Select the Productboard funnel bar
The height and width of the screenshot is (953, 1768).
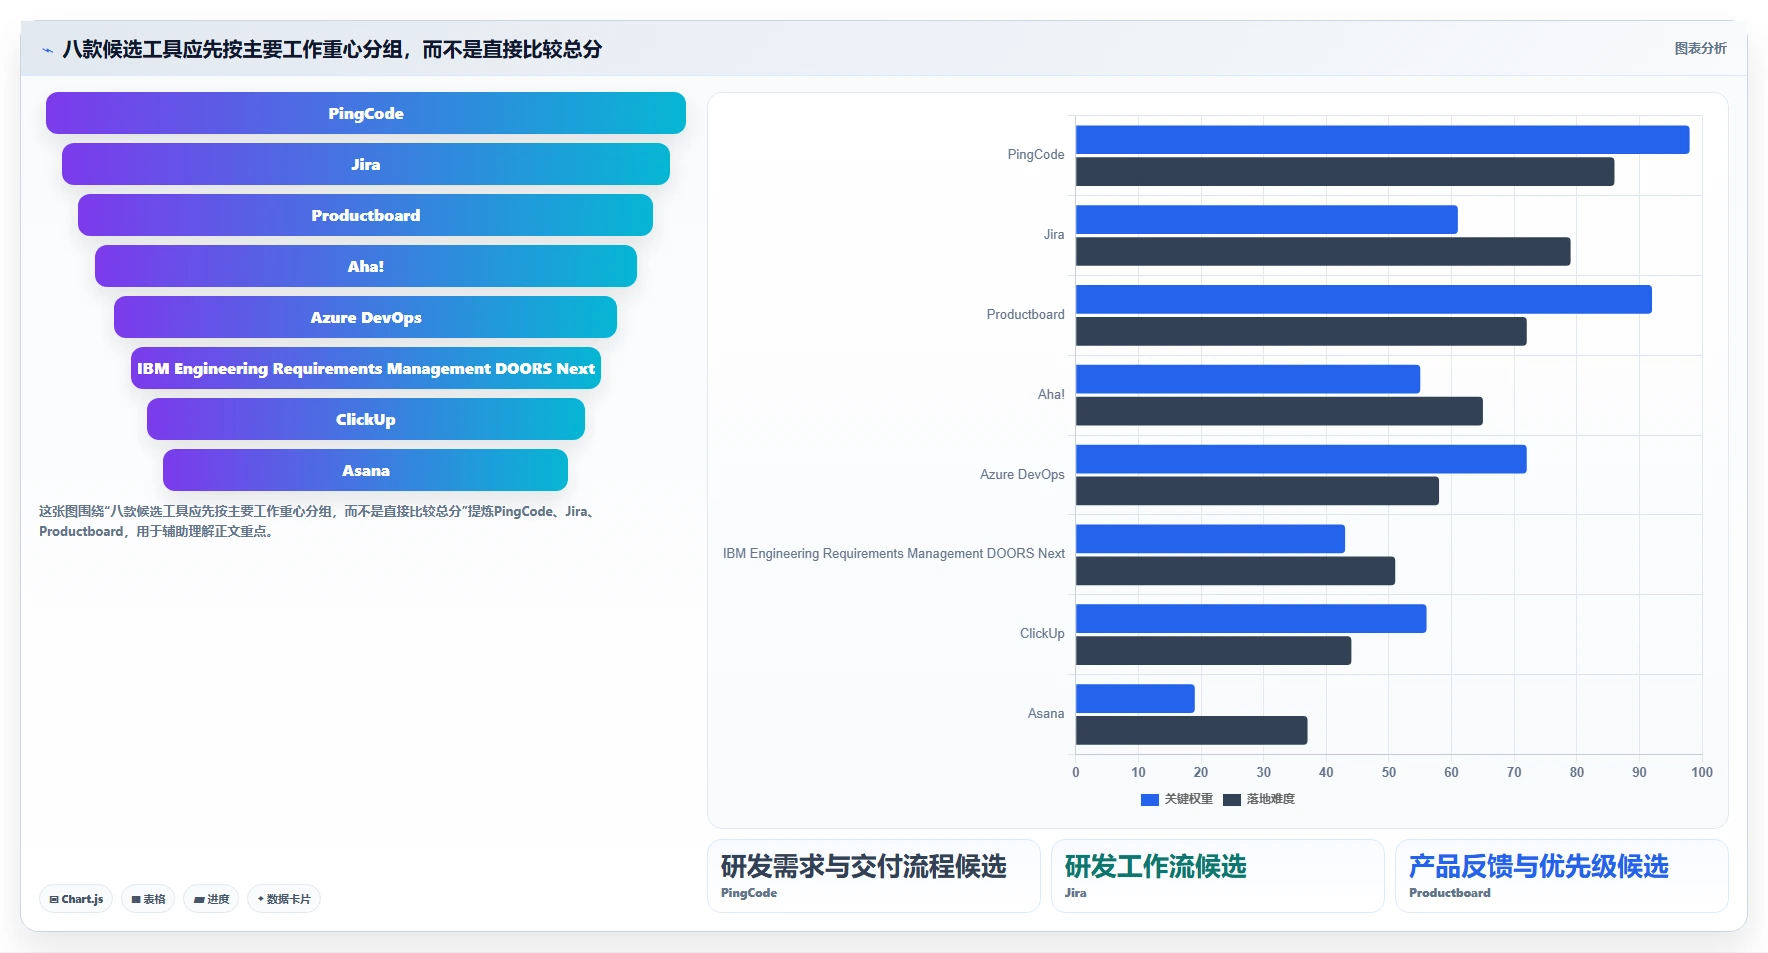tap(366, 215)
